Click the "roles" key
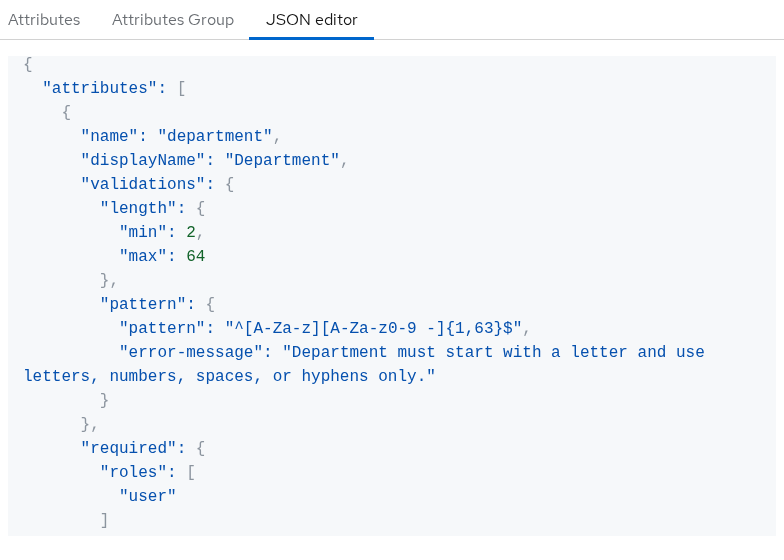784x560 pixels. (134, 472)
